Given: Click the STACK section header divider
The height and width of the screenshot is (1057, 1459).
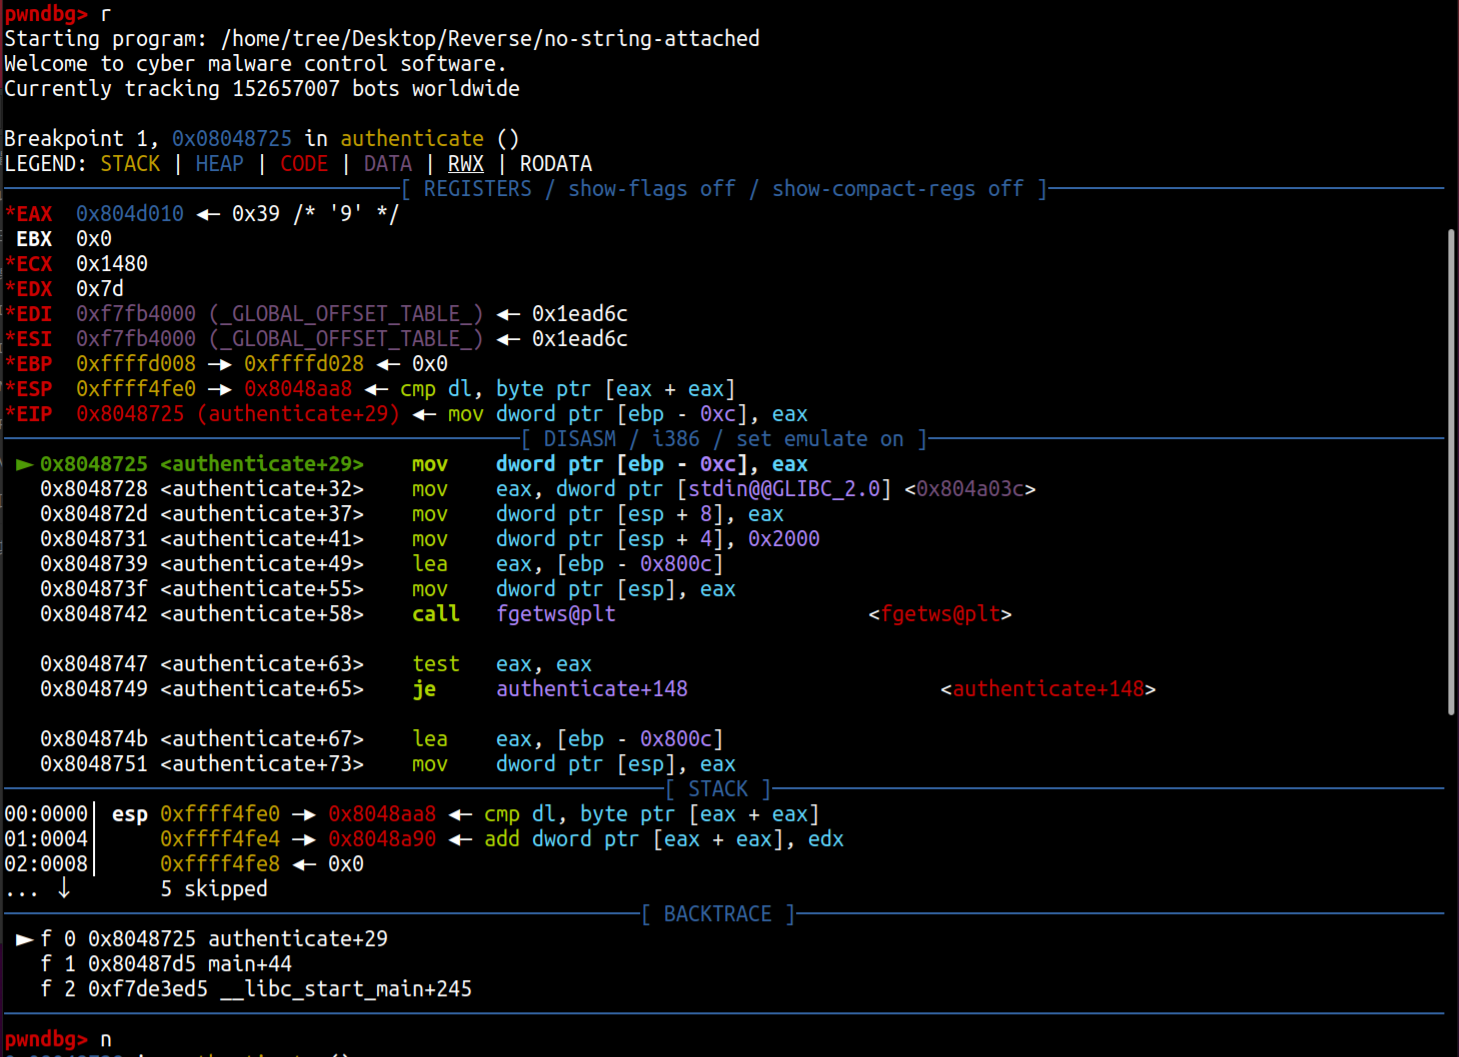Looking at the screenshot, I should click(717, 789).
